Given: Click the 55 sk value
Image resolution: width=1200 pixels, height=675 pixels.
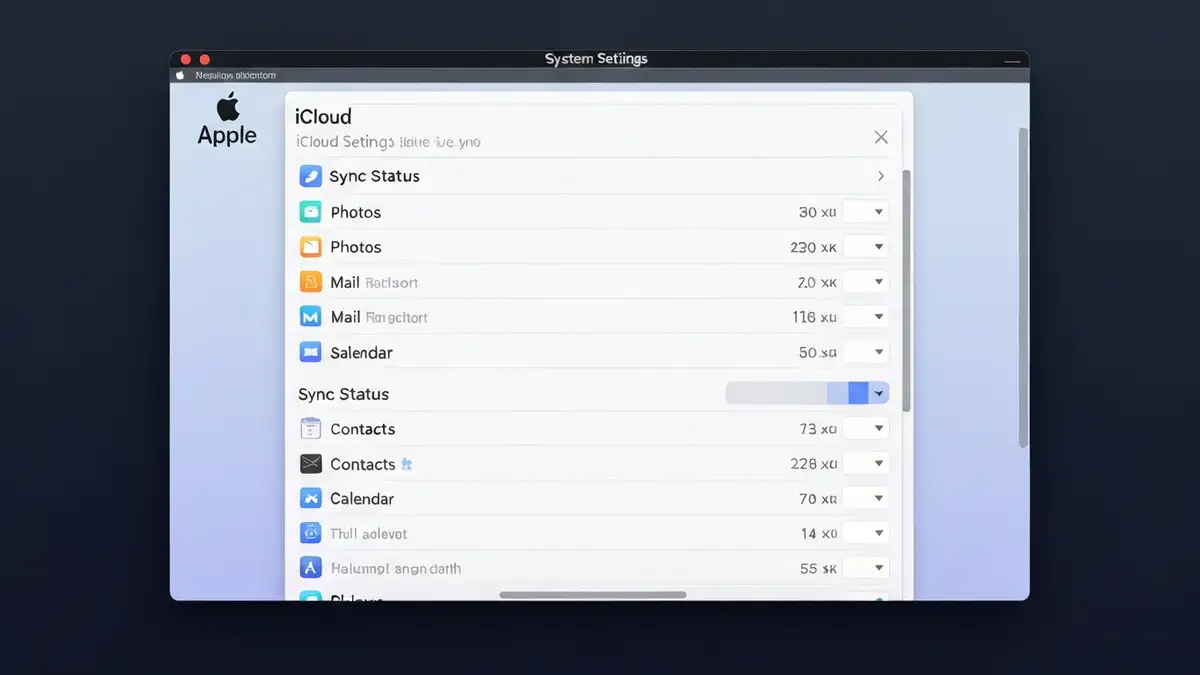Looking at the screenshot, I should [x=817, y=568].
